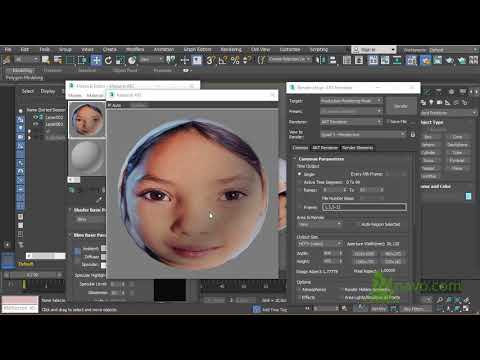Select the gray second material sample slot
Viewport: 480px width, 360px height.
pos(87,157)
